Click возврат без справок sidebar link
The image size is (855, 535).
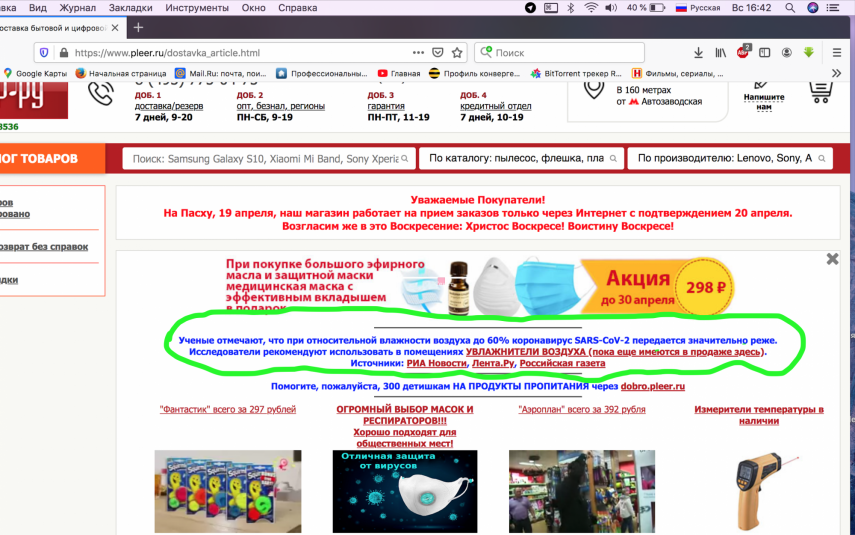(x=44, y=247)
